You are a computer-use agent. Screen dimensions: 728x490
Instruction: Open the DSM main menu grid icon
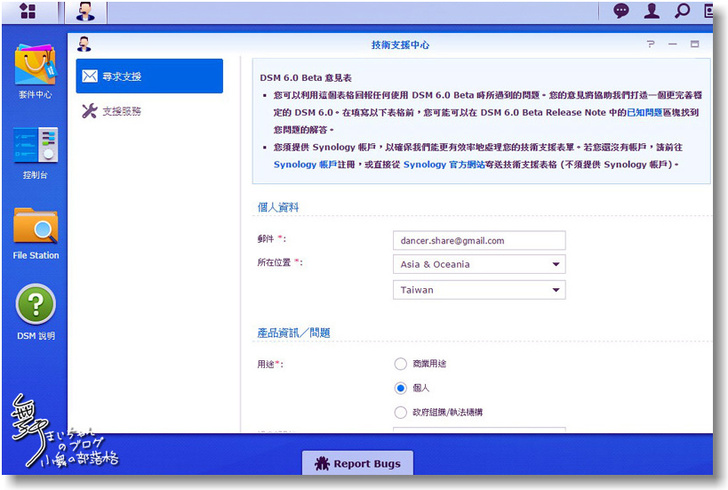click(x=28, y=11)
